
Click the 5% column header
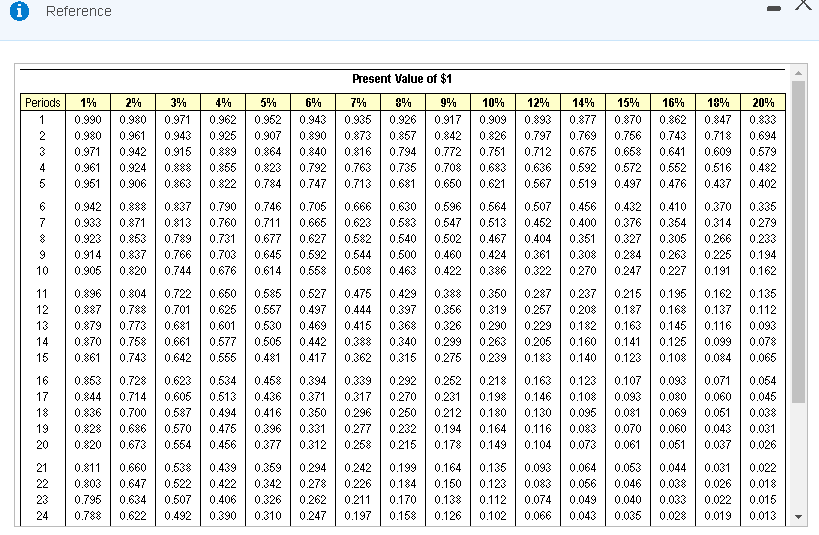268,102
